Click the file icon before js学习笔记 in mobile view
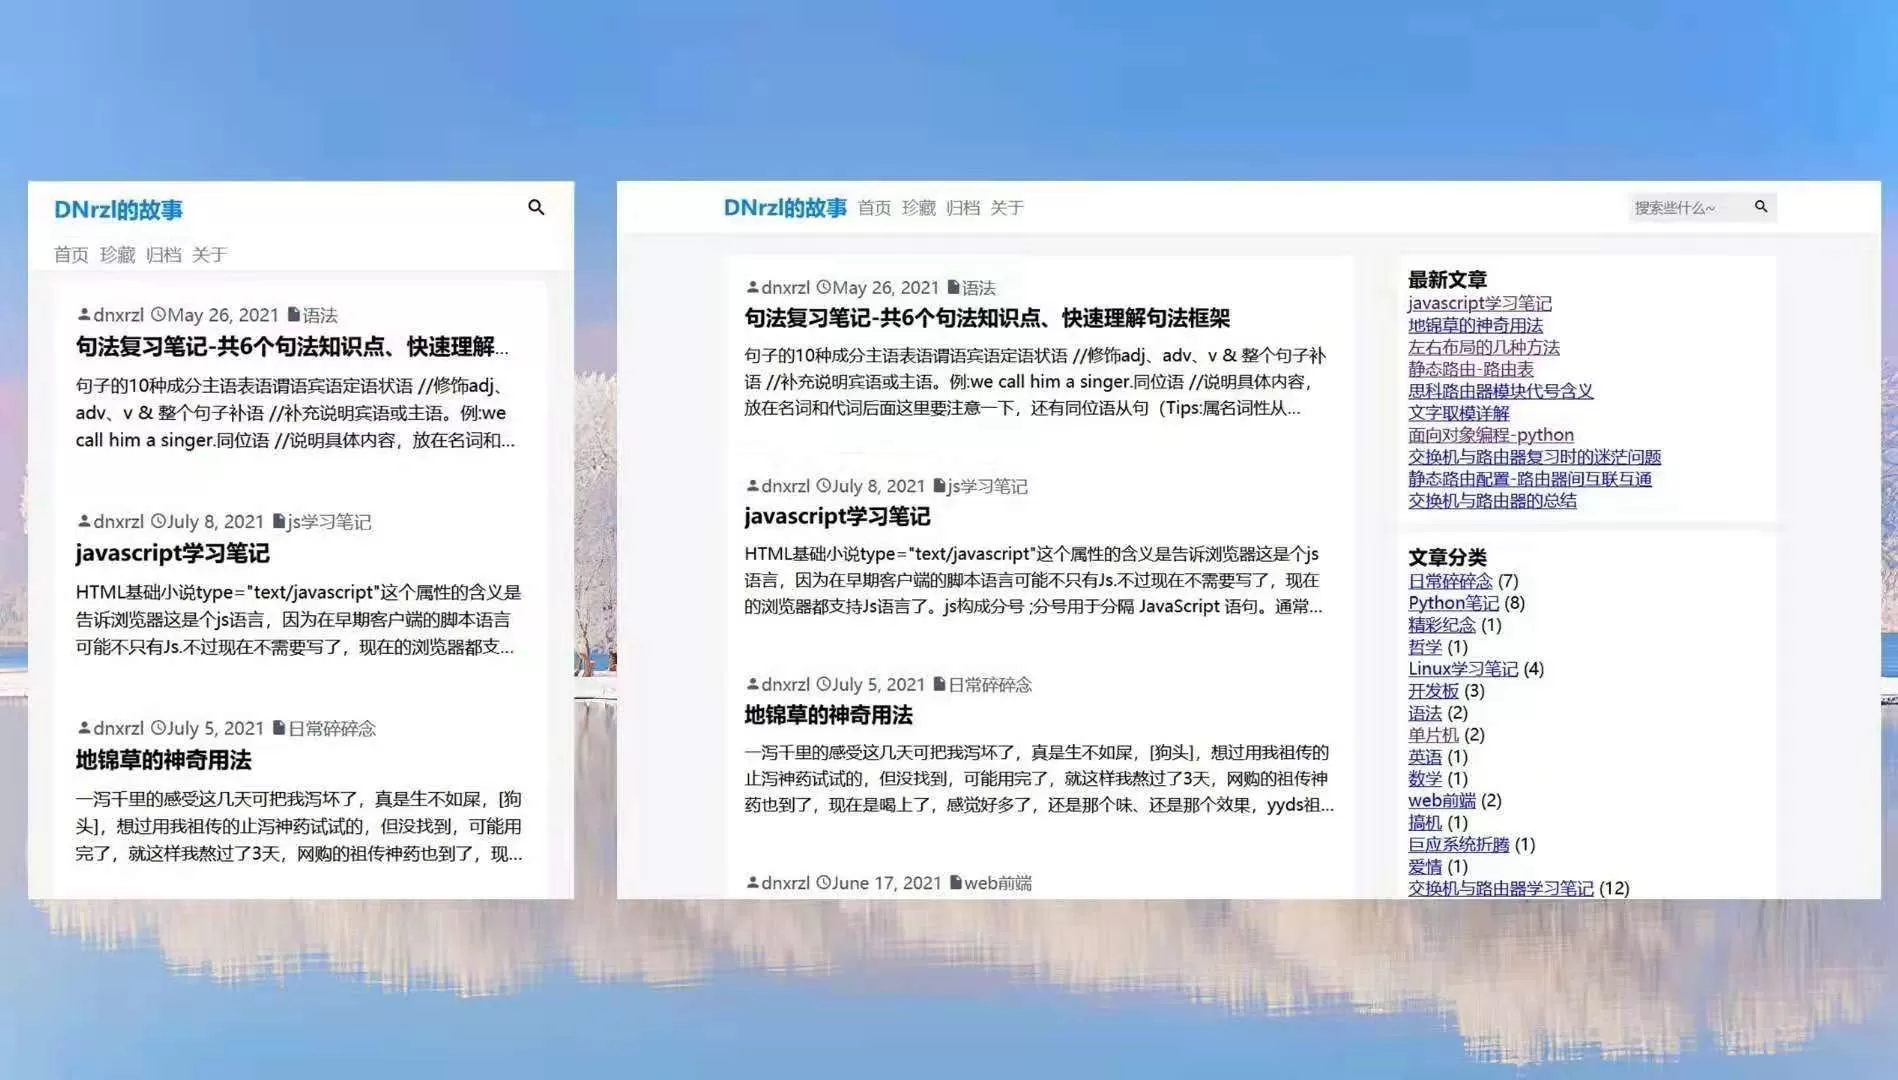This screenshot has height=1080, width=1898. pyautogui.click(x=279, y=521)
